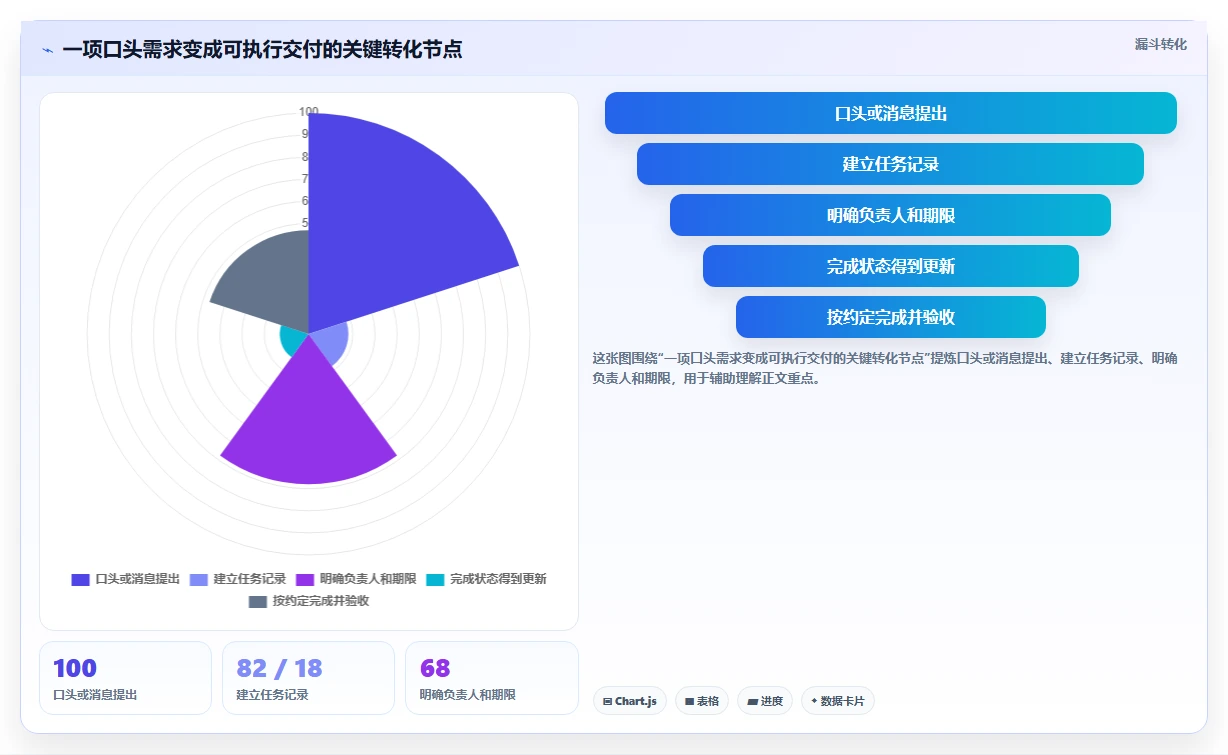Viewport: 1228px width, 755px height.
Task: Click the 表格 tag chip
Action: click(702, 701)
